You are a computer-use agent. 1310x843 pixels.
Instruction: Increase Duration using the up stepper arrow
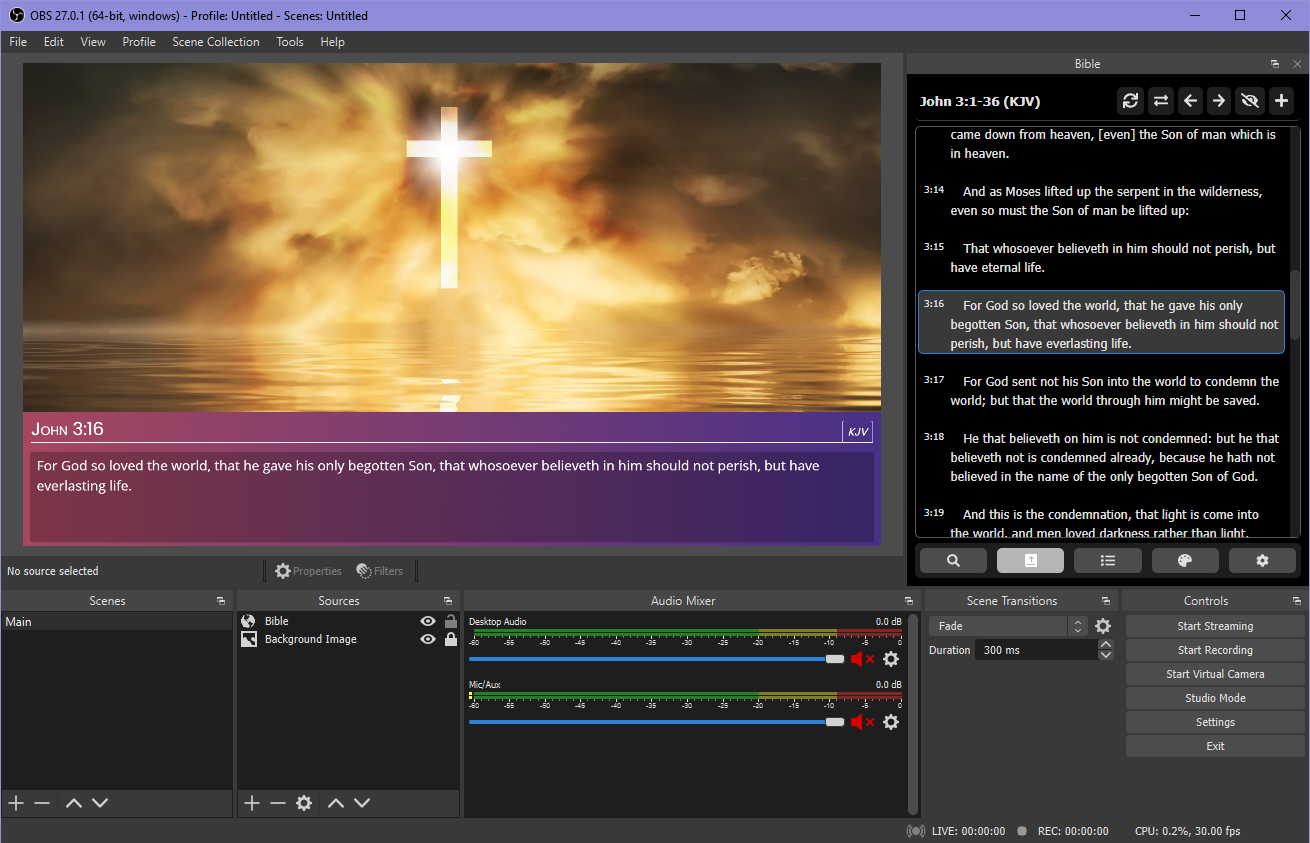click(1106, 644)
